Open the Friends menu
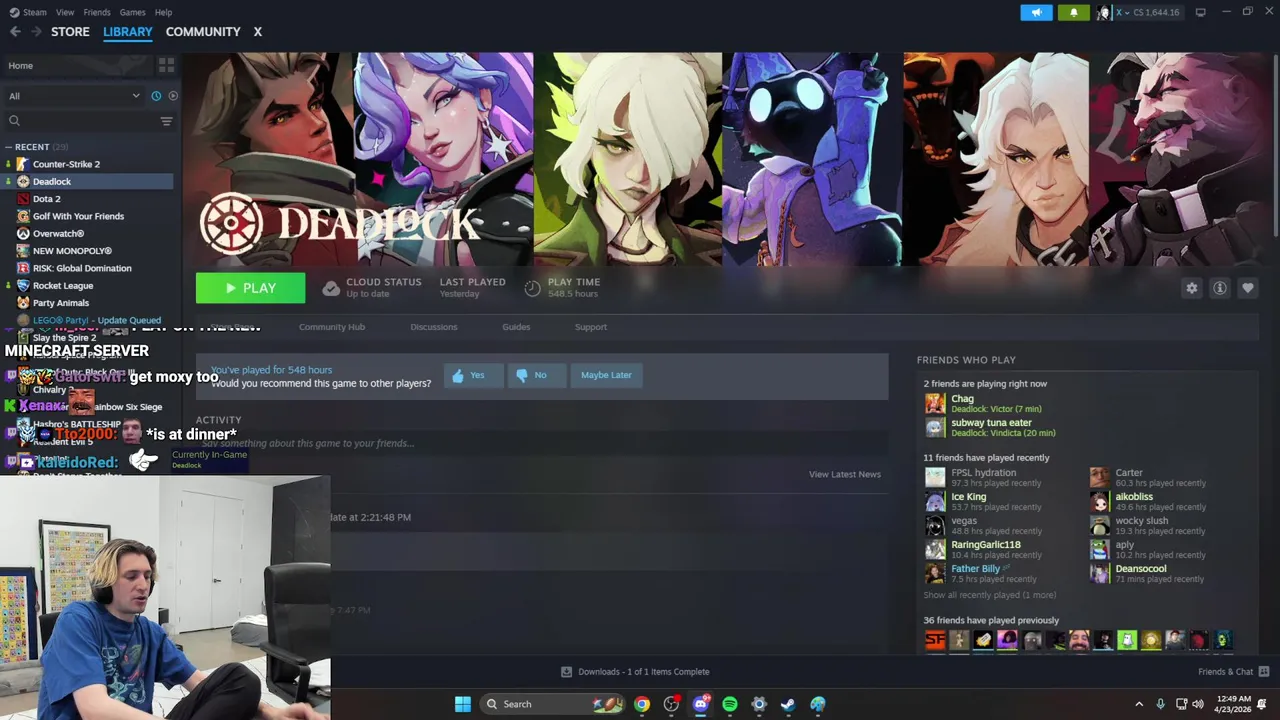Viewport: 1280px width, 720px height. [97, 12]
